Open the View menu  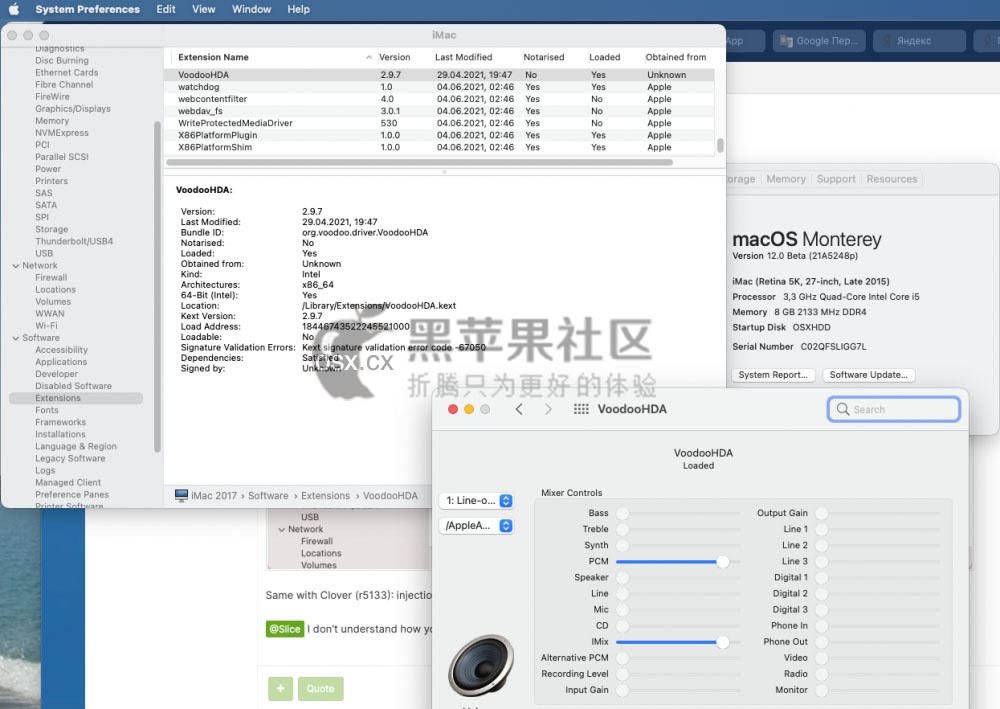point(203,9)
